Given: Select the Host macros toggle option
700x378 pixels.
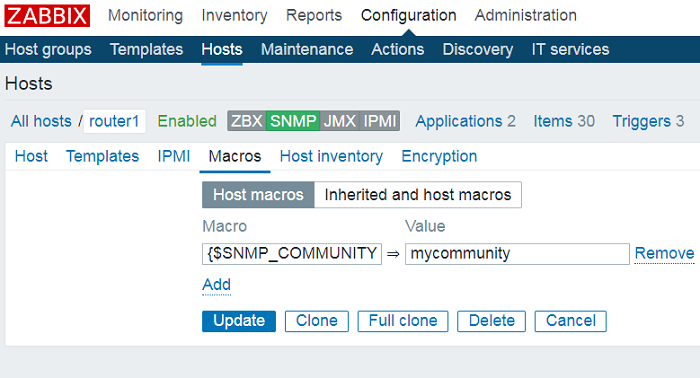Looking at the screenshot, I should pos(258,195).
